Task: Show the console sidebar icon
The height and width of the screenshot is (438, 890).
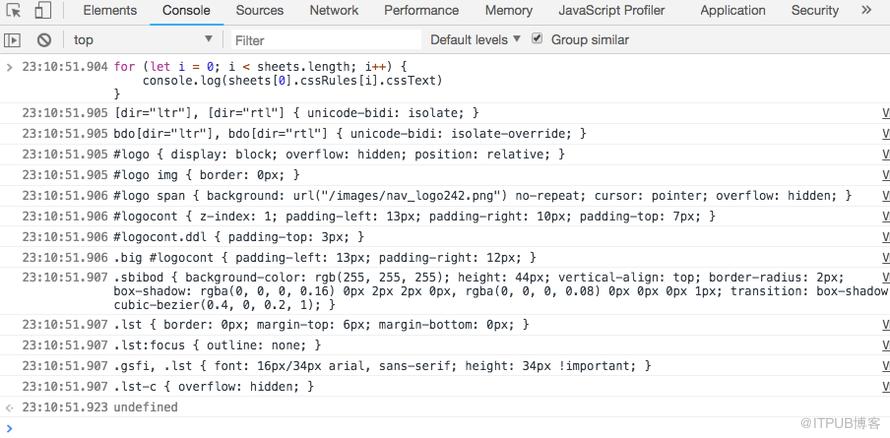Action: pyautogui.click(x=12, y=40)
